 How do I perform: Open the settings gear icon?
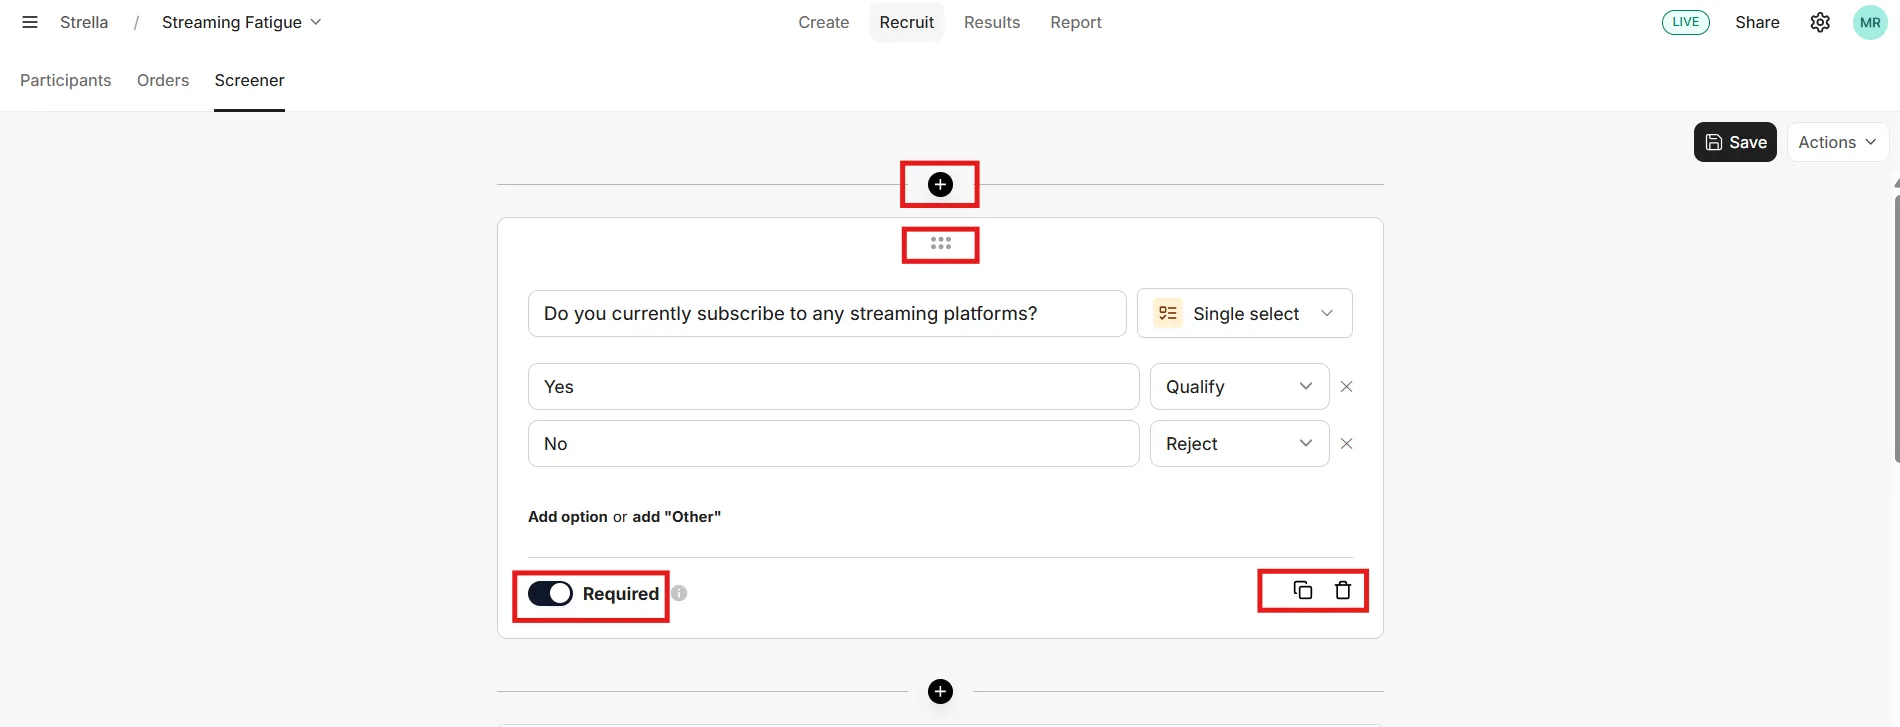1820,22
